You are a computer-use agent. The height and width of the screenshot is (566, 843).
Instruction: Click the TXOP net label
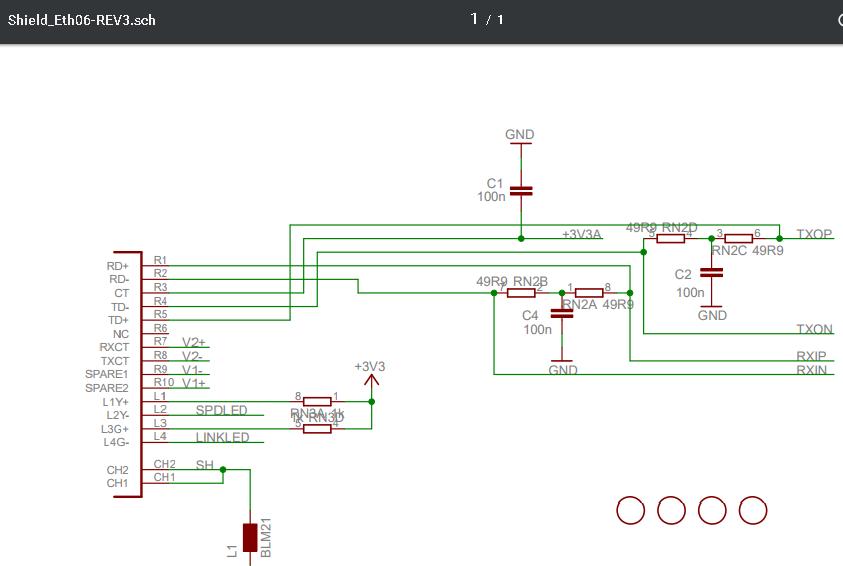[814, 234]
